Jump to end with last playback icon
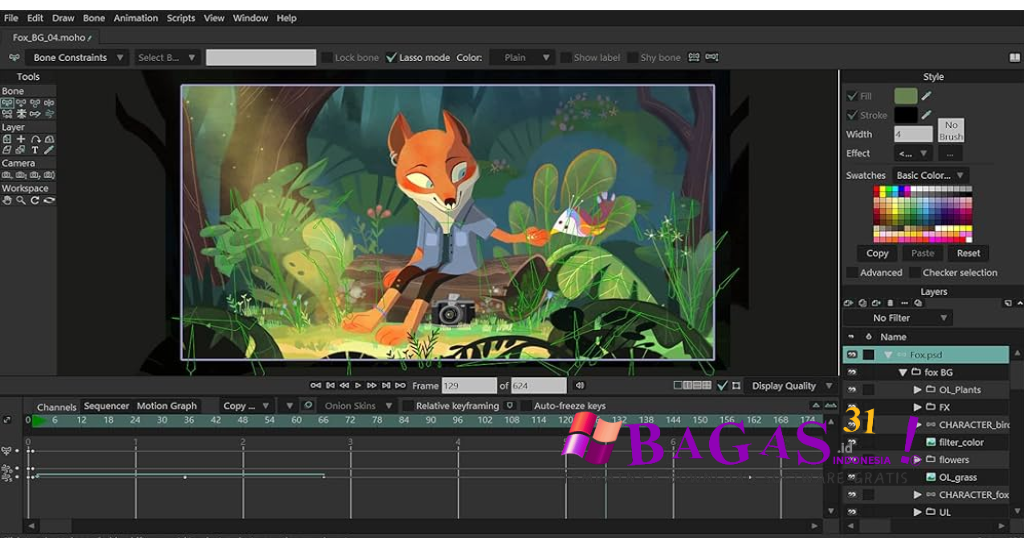This screenshot has height=538, width=1024. pyautogui.click(x=400, y=385)
